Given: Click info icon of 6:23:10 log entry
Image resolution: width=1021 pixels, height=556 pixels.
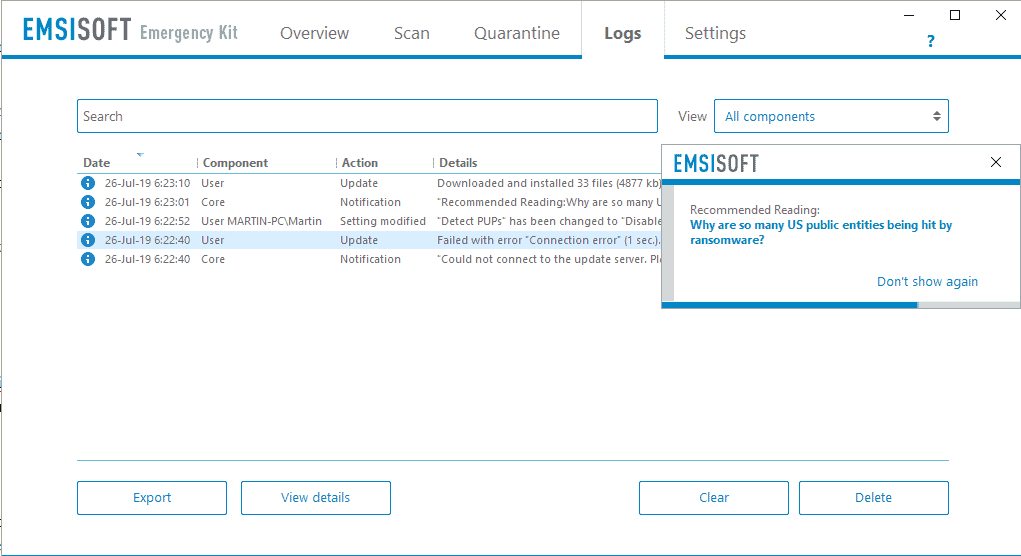Looking at the screenshot, I should pyautogui.click(x=88, y=183).
